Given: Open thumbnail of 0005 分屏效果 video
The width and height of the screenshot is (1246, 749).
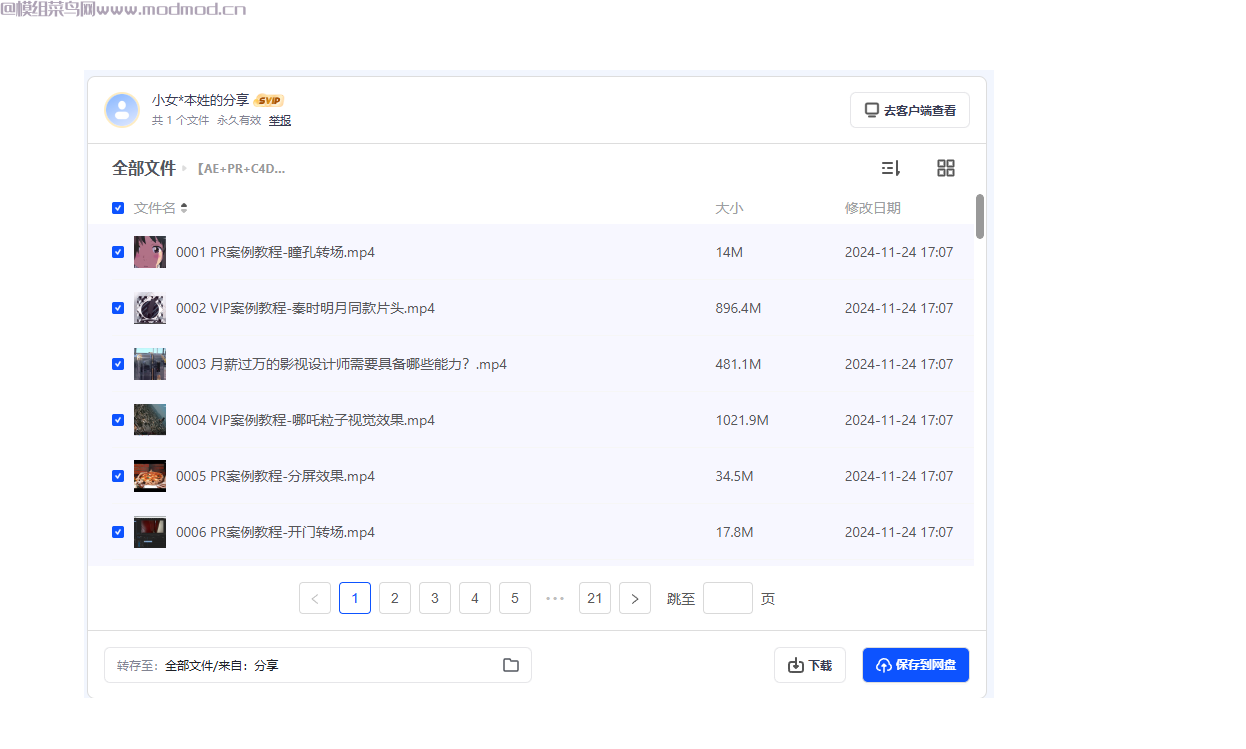Looking at the screenshot, I should [x=150, y=476].
